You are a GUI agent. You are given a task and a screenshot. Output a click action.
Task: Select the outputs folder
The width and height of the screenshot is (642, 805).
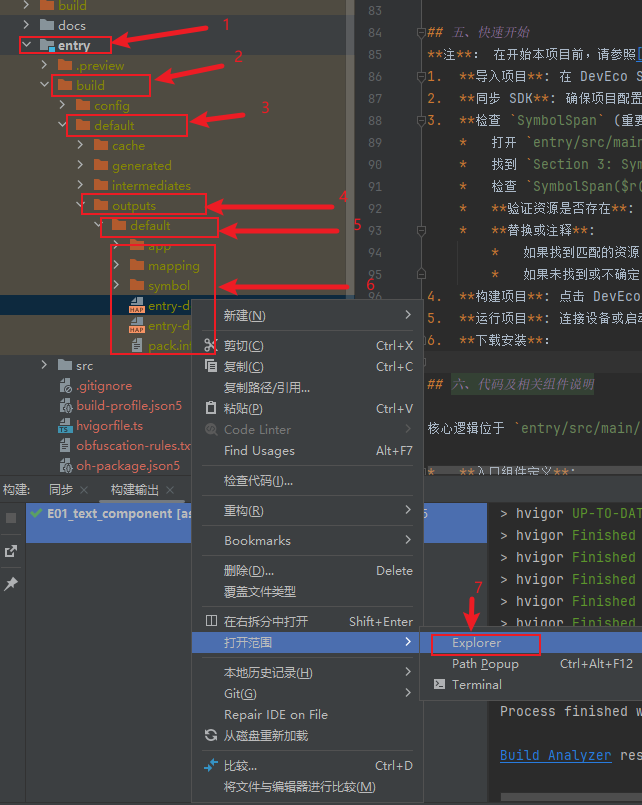(x=133, y=205)
